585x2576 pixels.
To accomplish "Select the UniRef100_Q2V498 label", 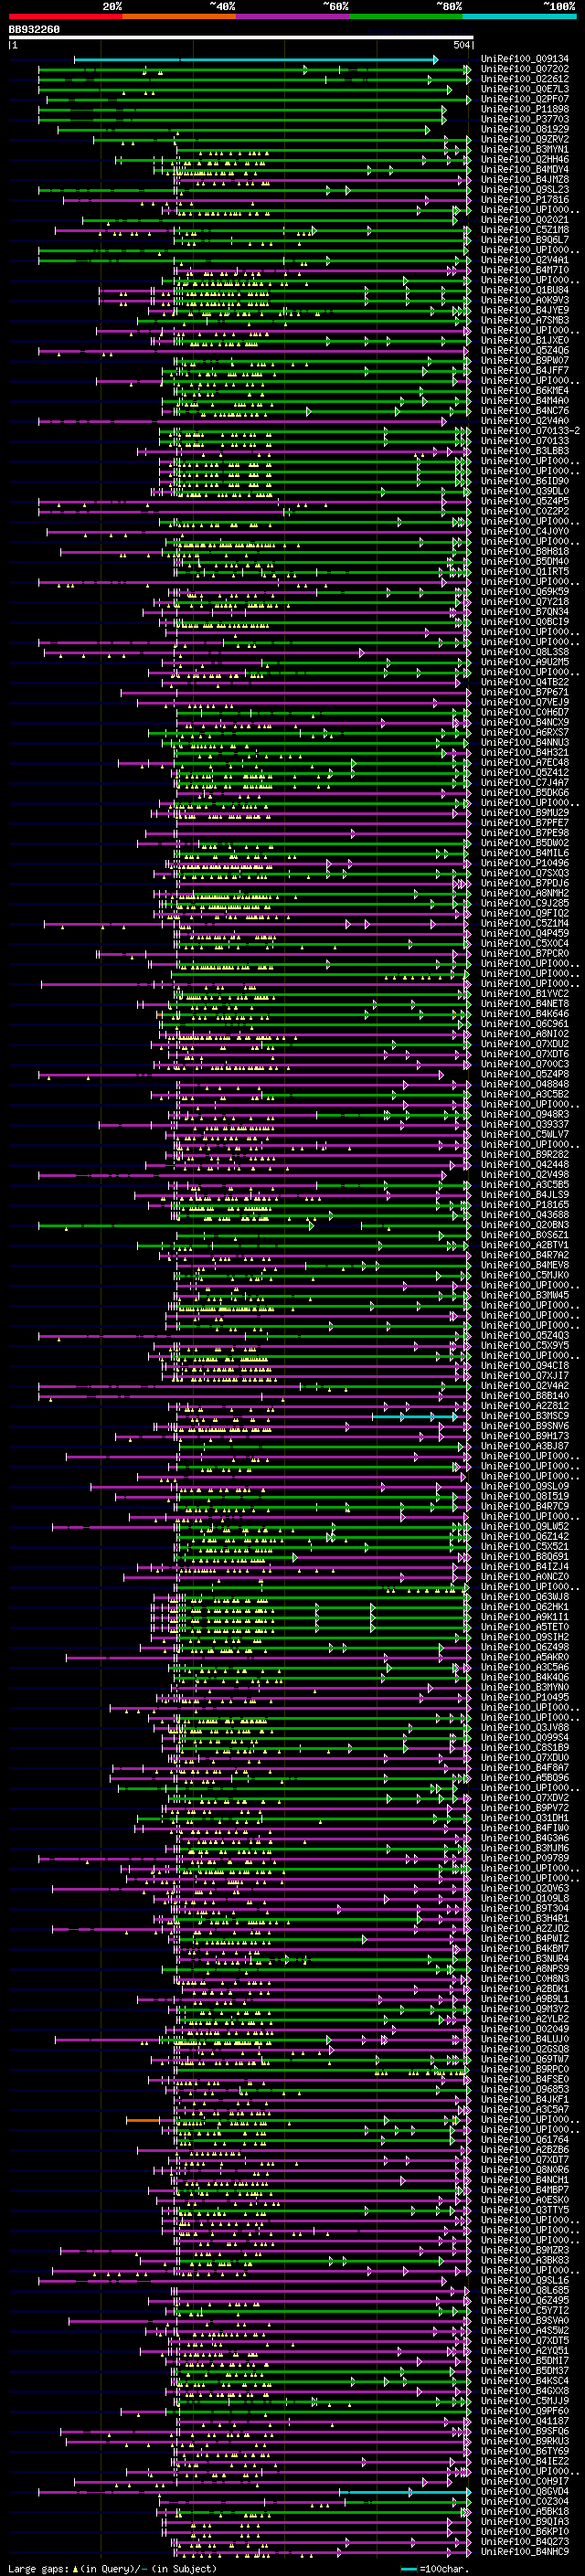I will [525, 1174].
